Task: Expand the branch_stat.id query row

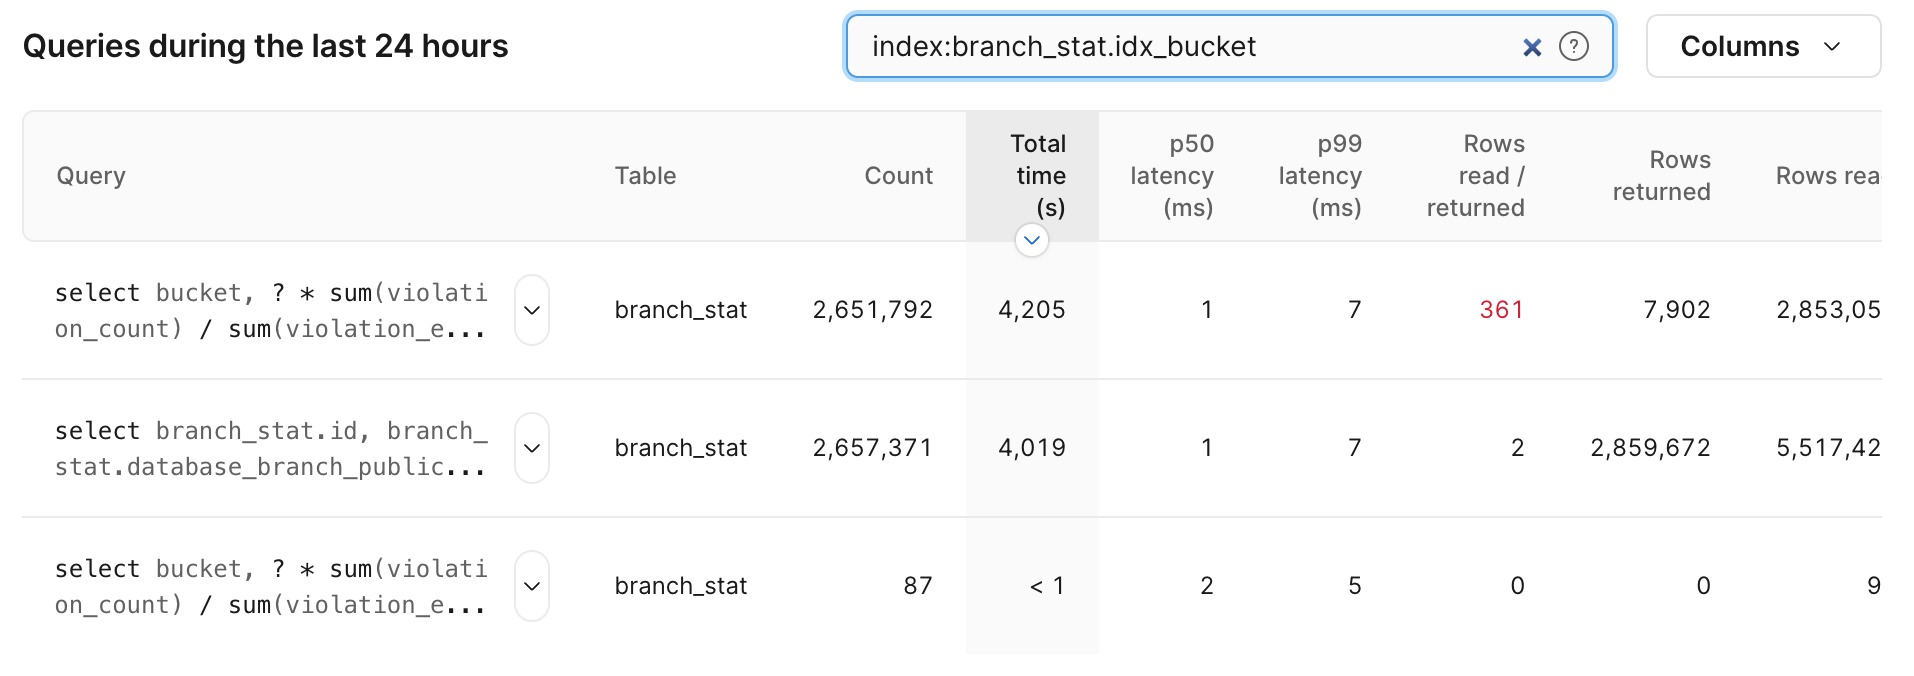Action: coord(531,448)
